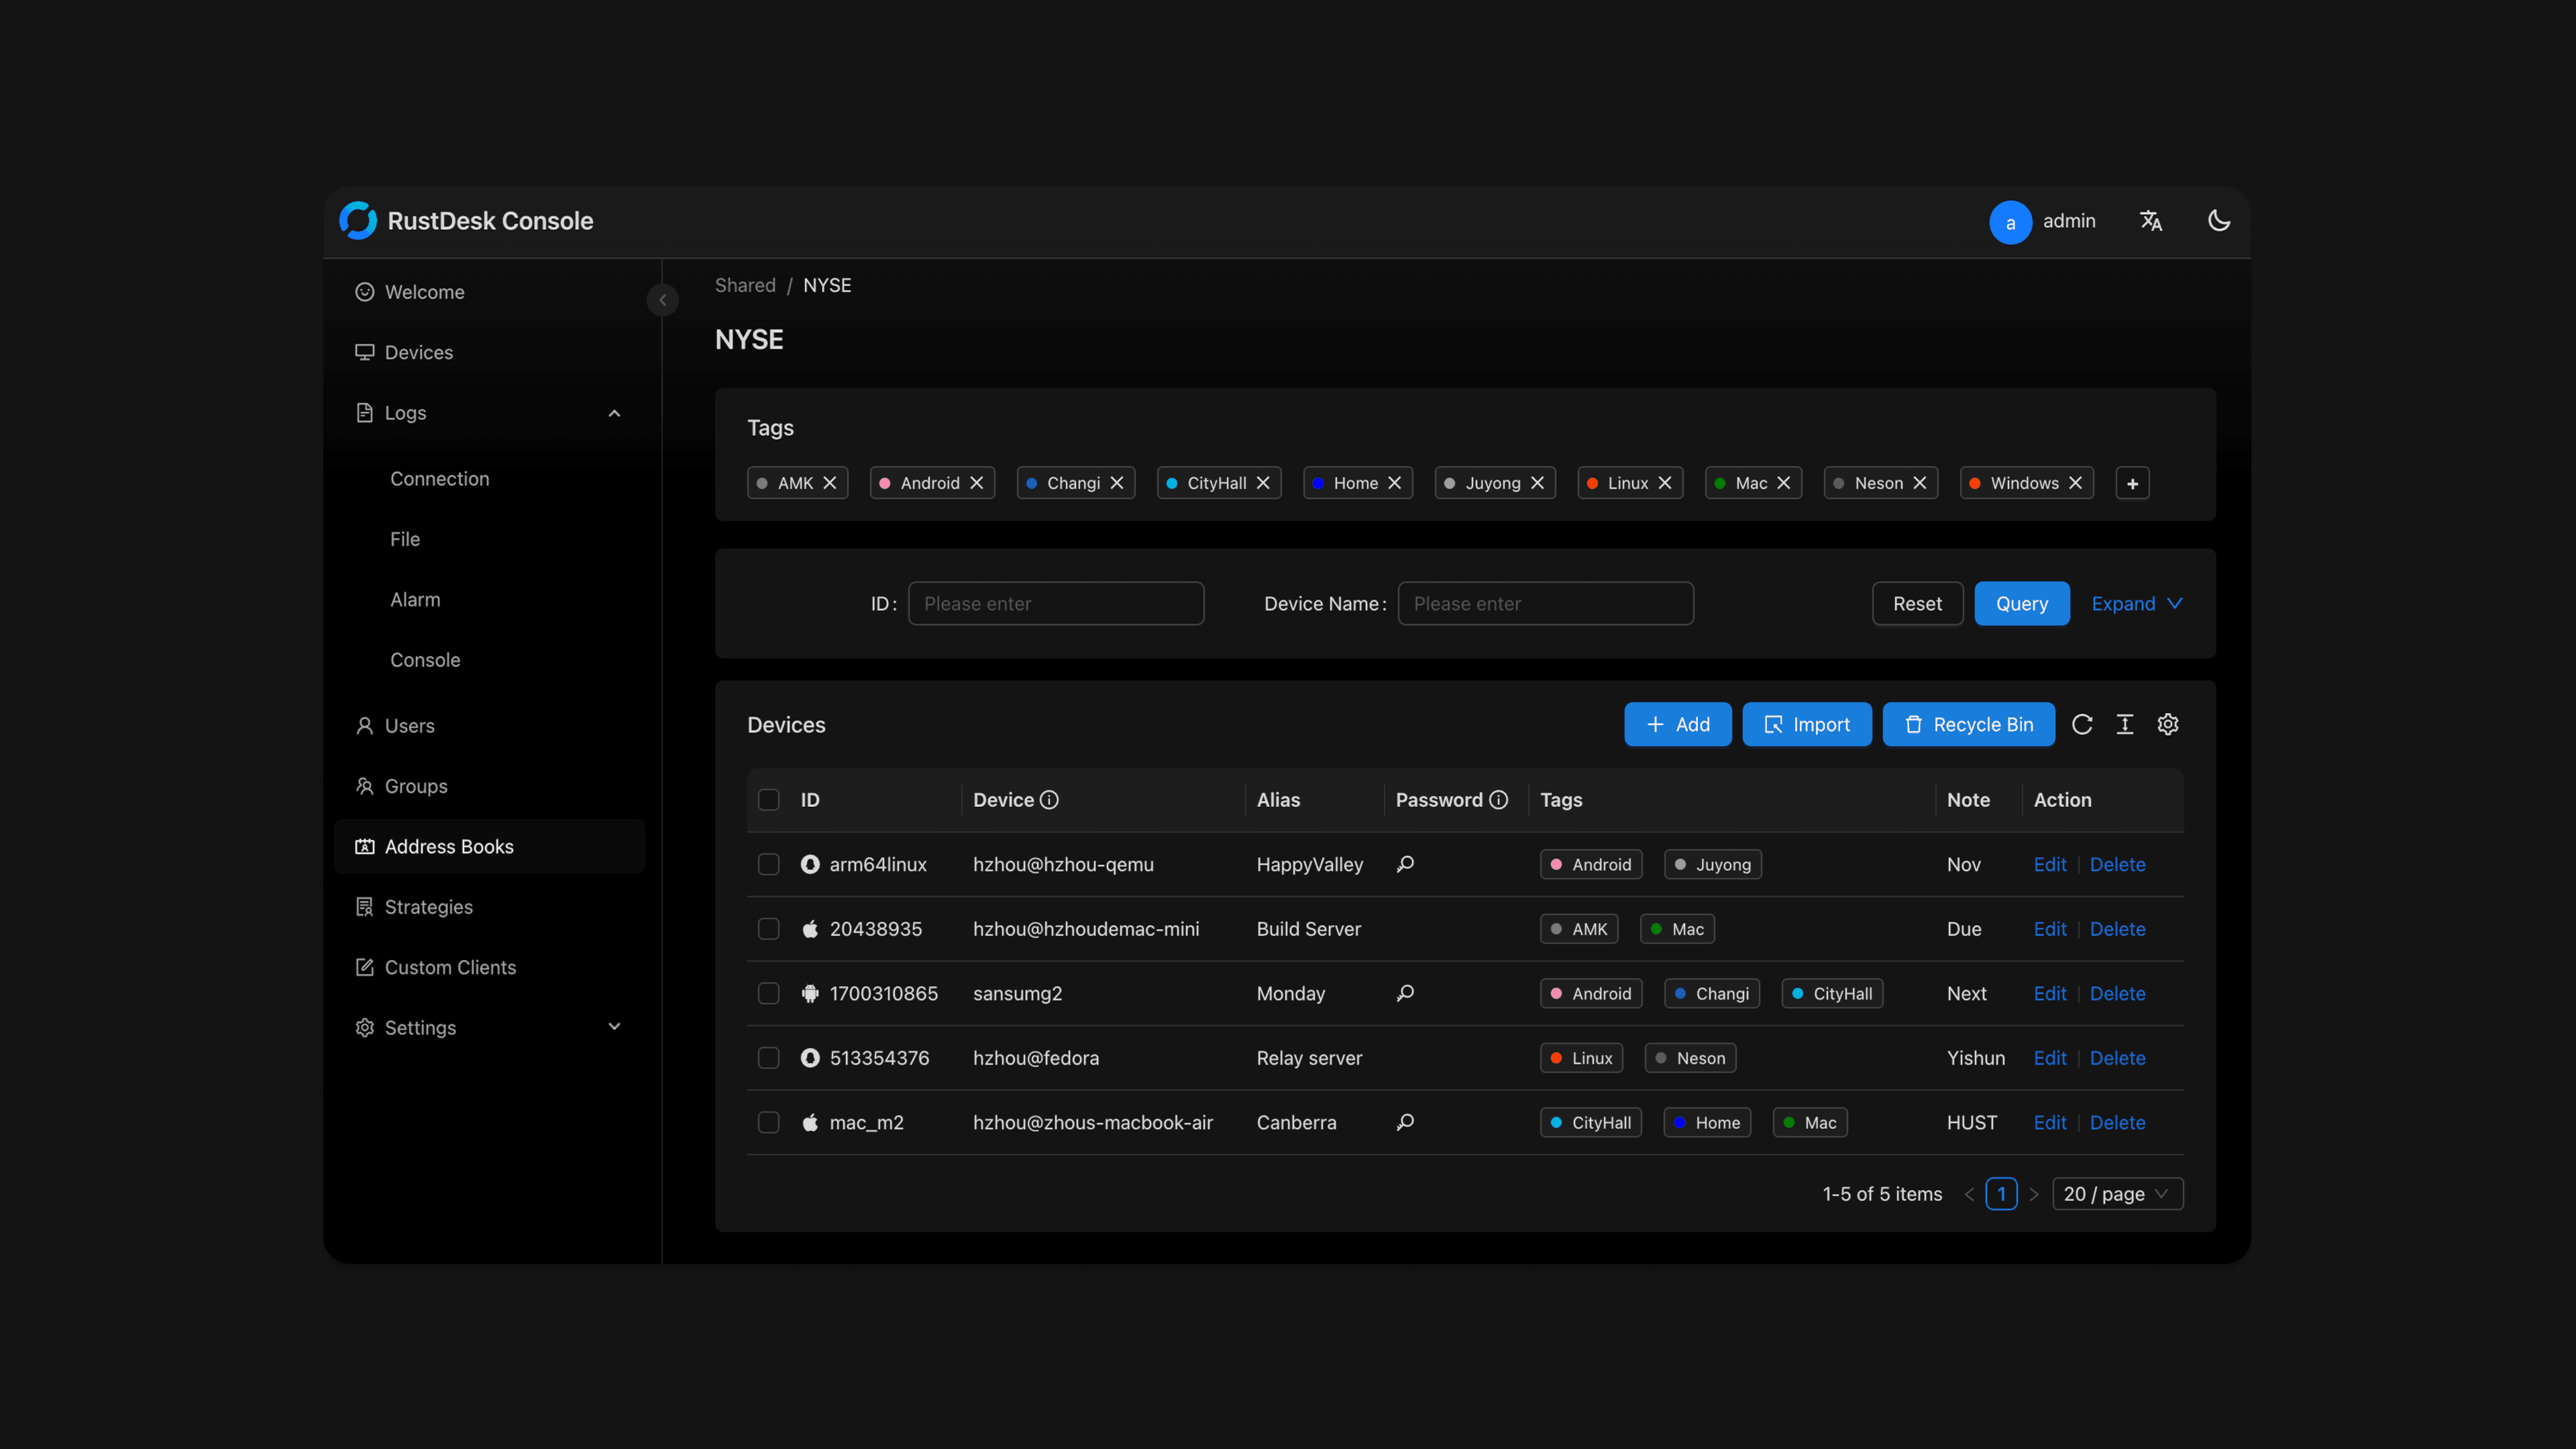Click the Query button
The image size is (2576, 1449).
(x=2022, y=604)
